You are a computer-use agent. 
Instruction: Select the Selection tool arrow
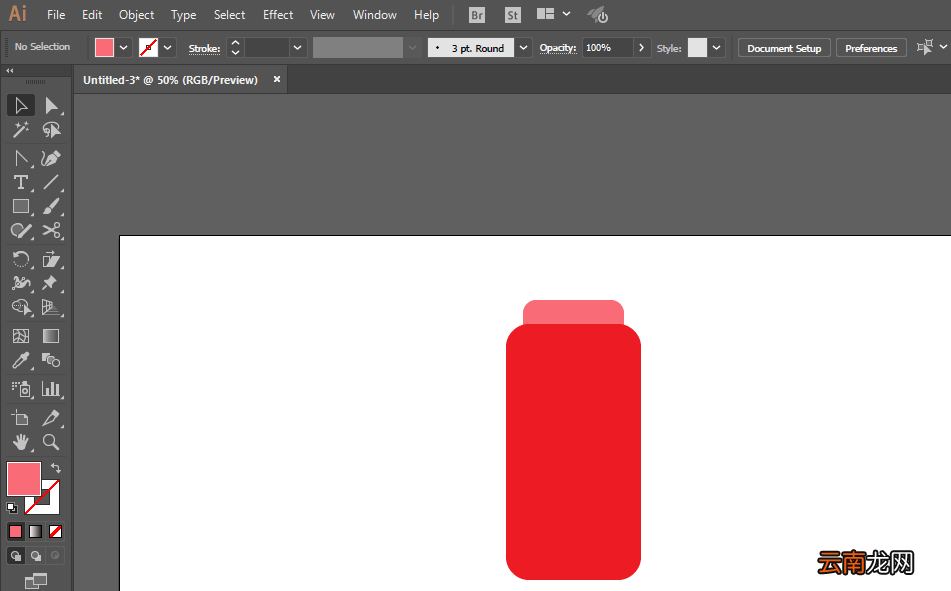(x=21, y=106)
